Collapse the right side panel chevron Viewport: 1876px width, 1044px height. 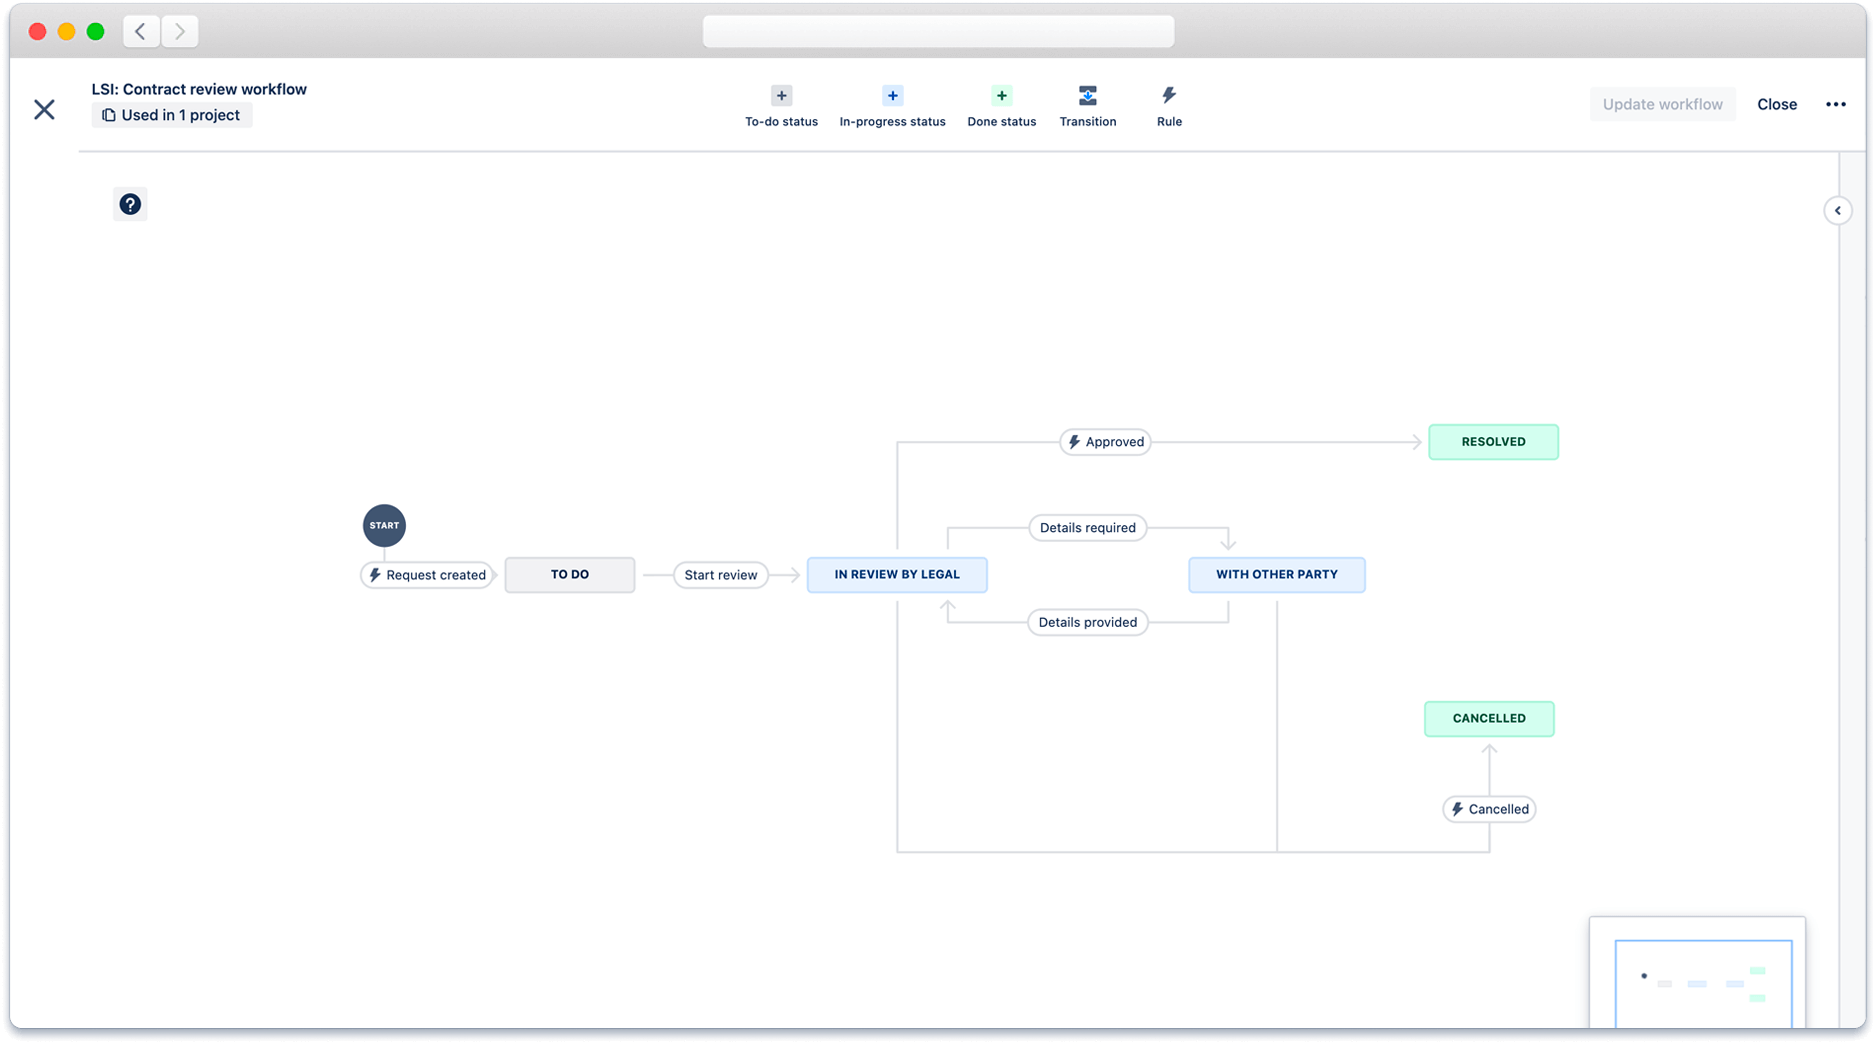1838,210
